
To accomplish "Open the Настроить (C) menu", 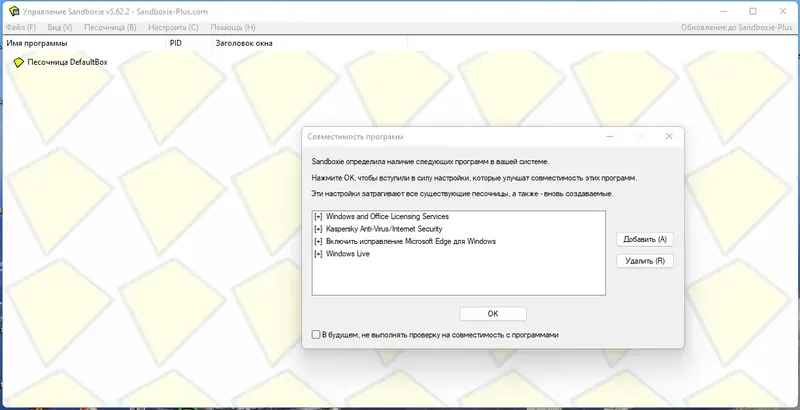I will [173, 28].
